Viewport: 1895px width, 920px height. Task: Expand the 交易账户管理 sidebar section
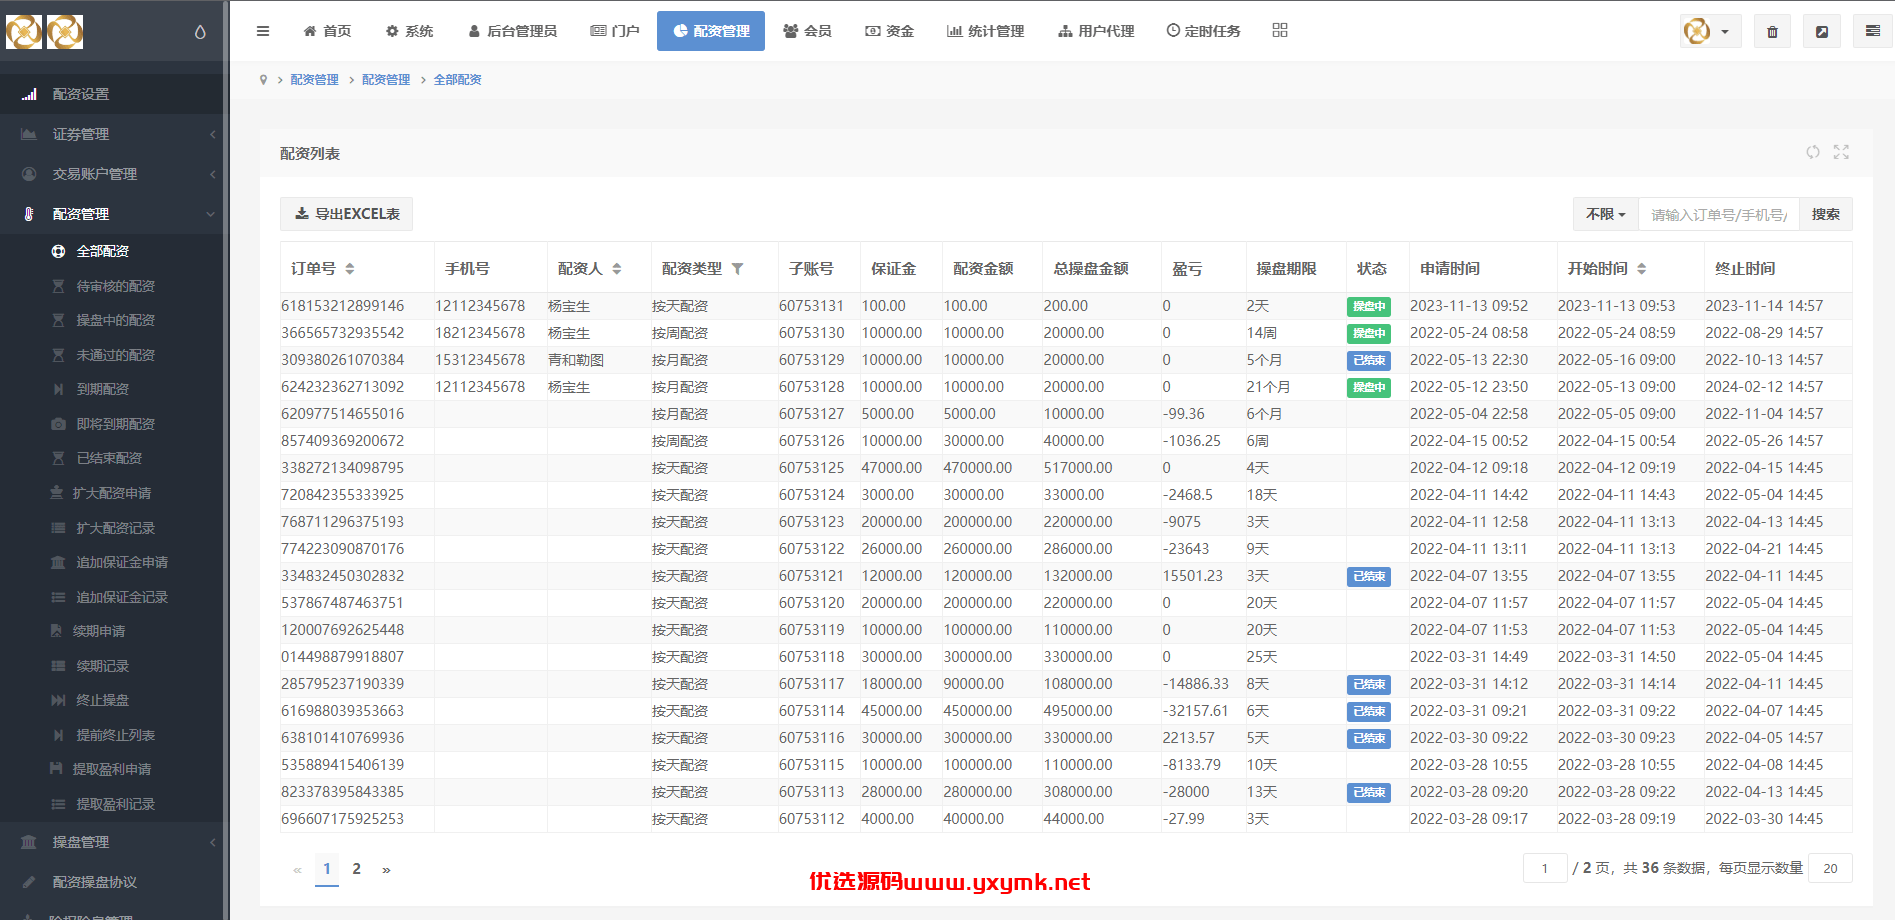[x=112, y=174]
